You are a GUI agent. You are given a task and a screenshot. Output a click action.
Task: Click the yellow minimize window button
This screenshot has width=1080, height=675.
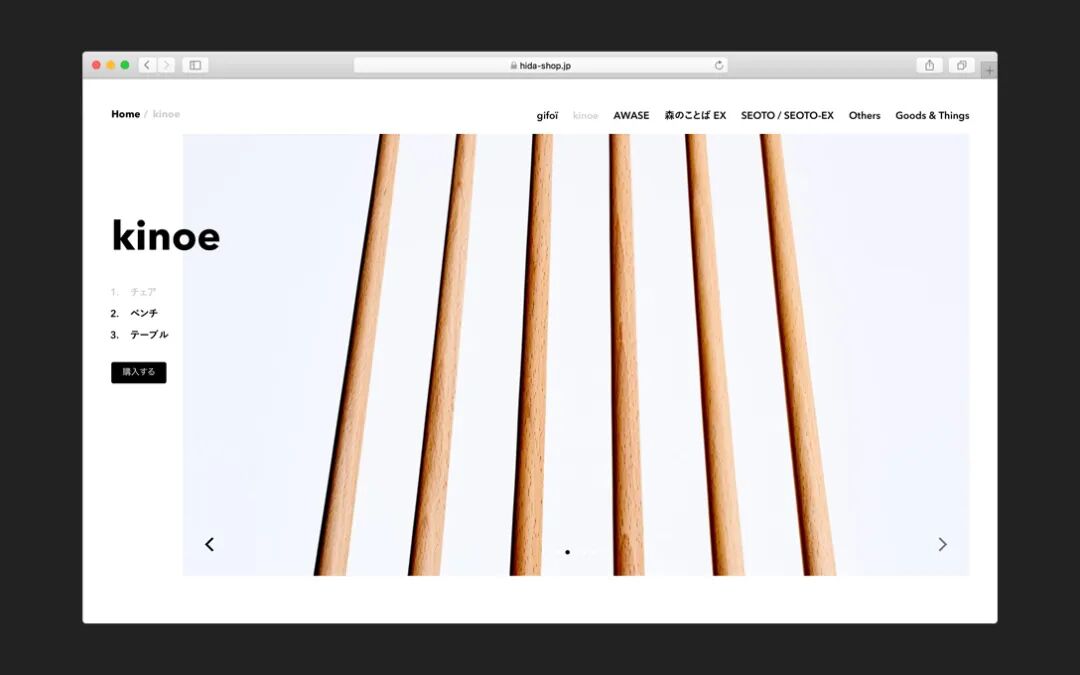click(110, 65)
